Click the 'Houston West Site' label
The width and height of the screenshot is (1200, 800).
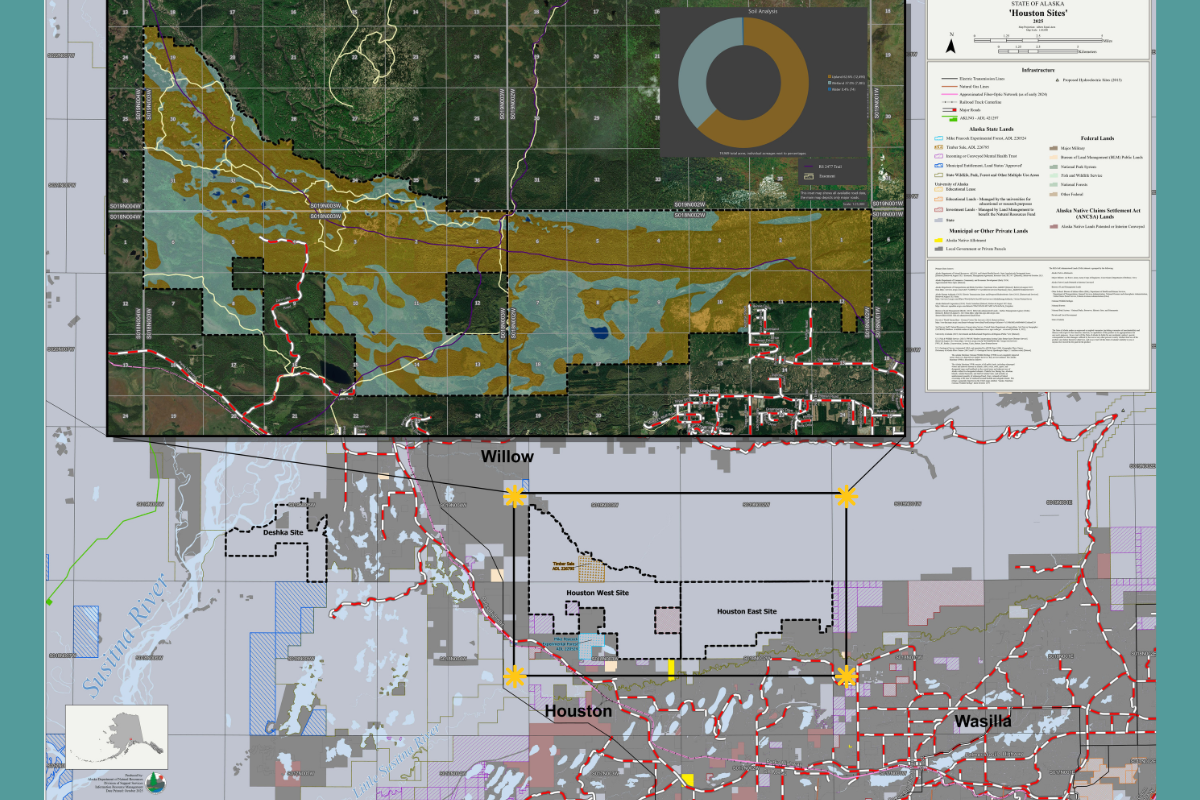tap(598, 593)
